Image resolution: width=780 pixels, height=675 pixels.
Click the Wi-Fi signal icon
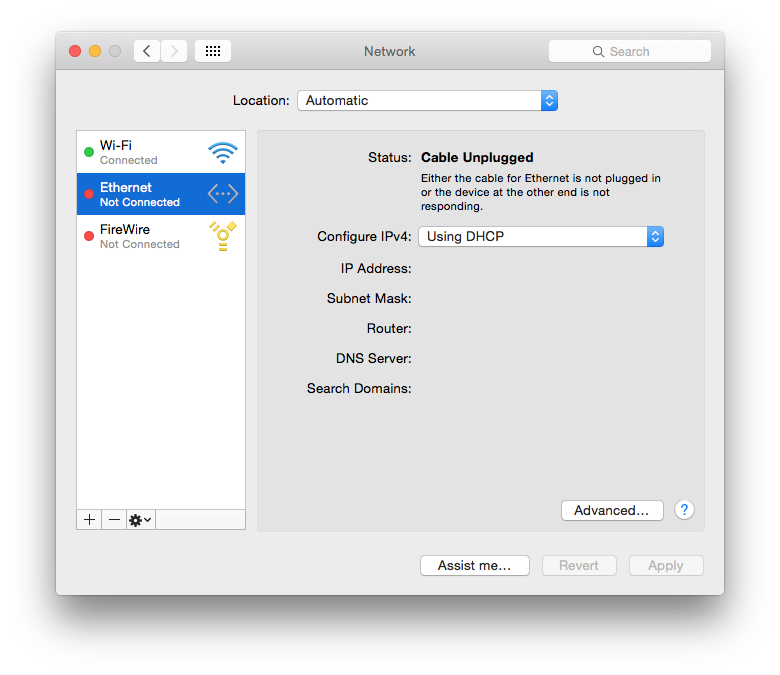(x=223, y=153)
